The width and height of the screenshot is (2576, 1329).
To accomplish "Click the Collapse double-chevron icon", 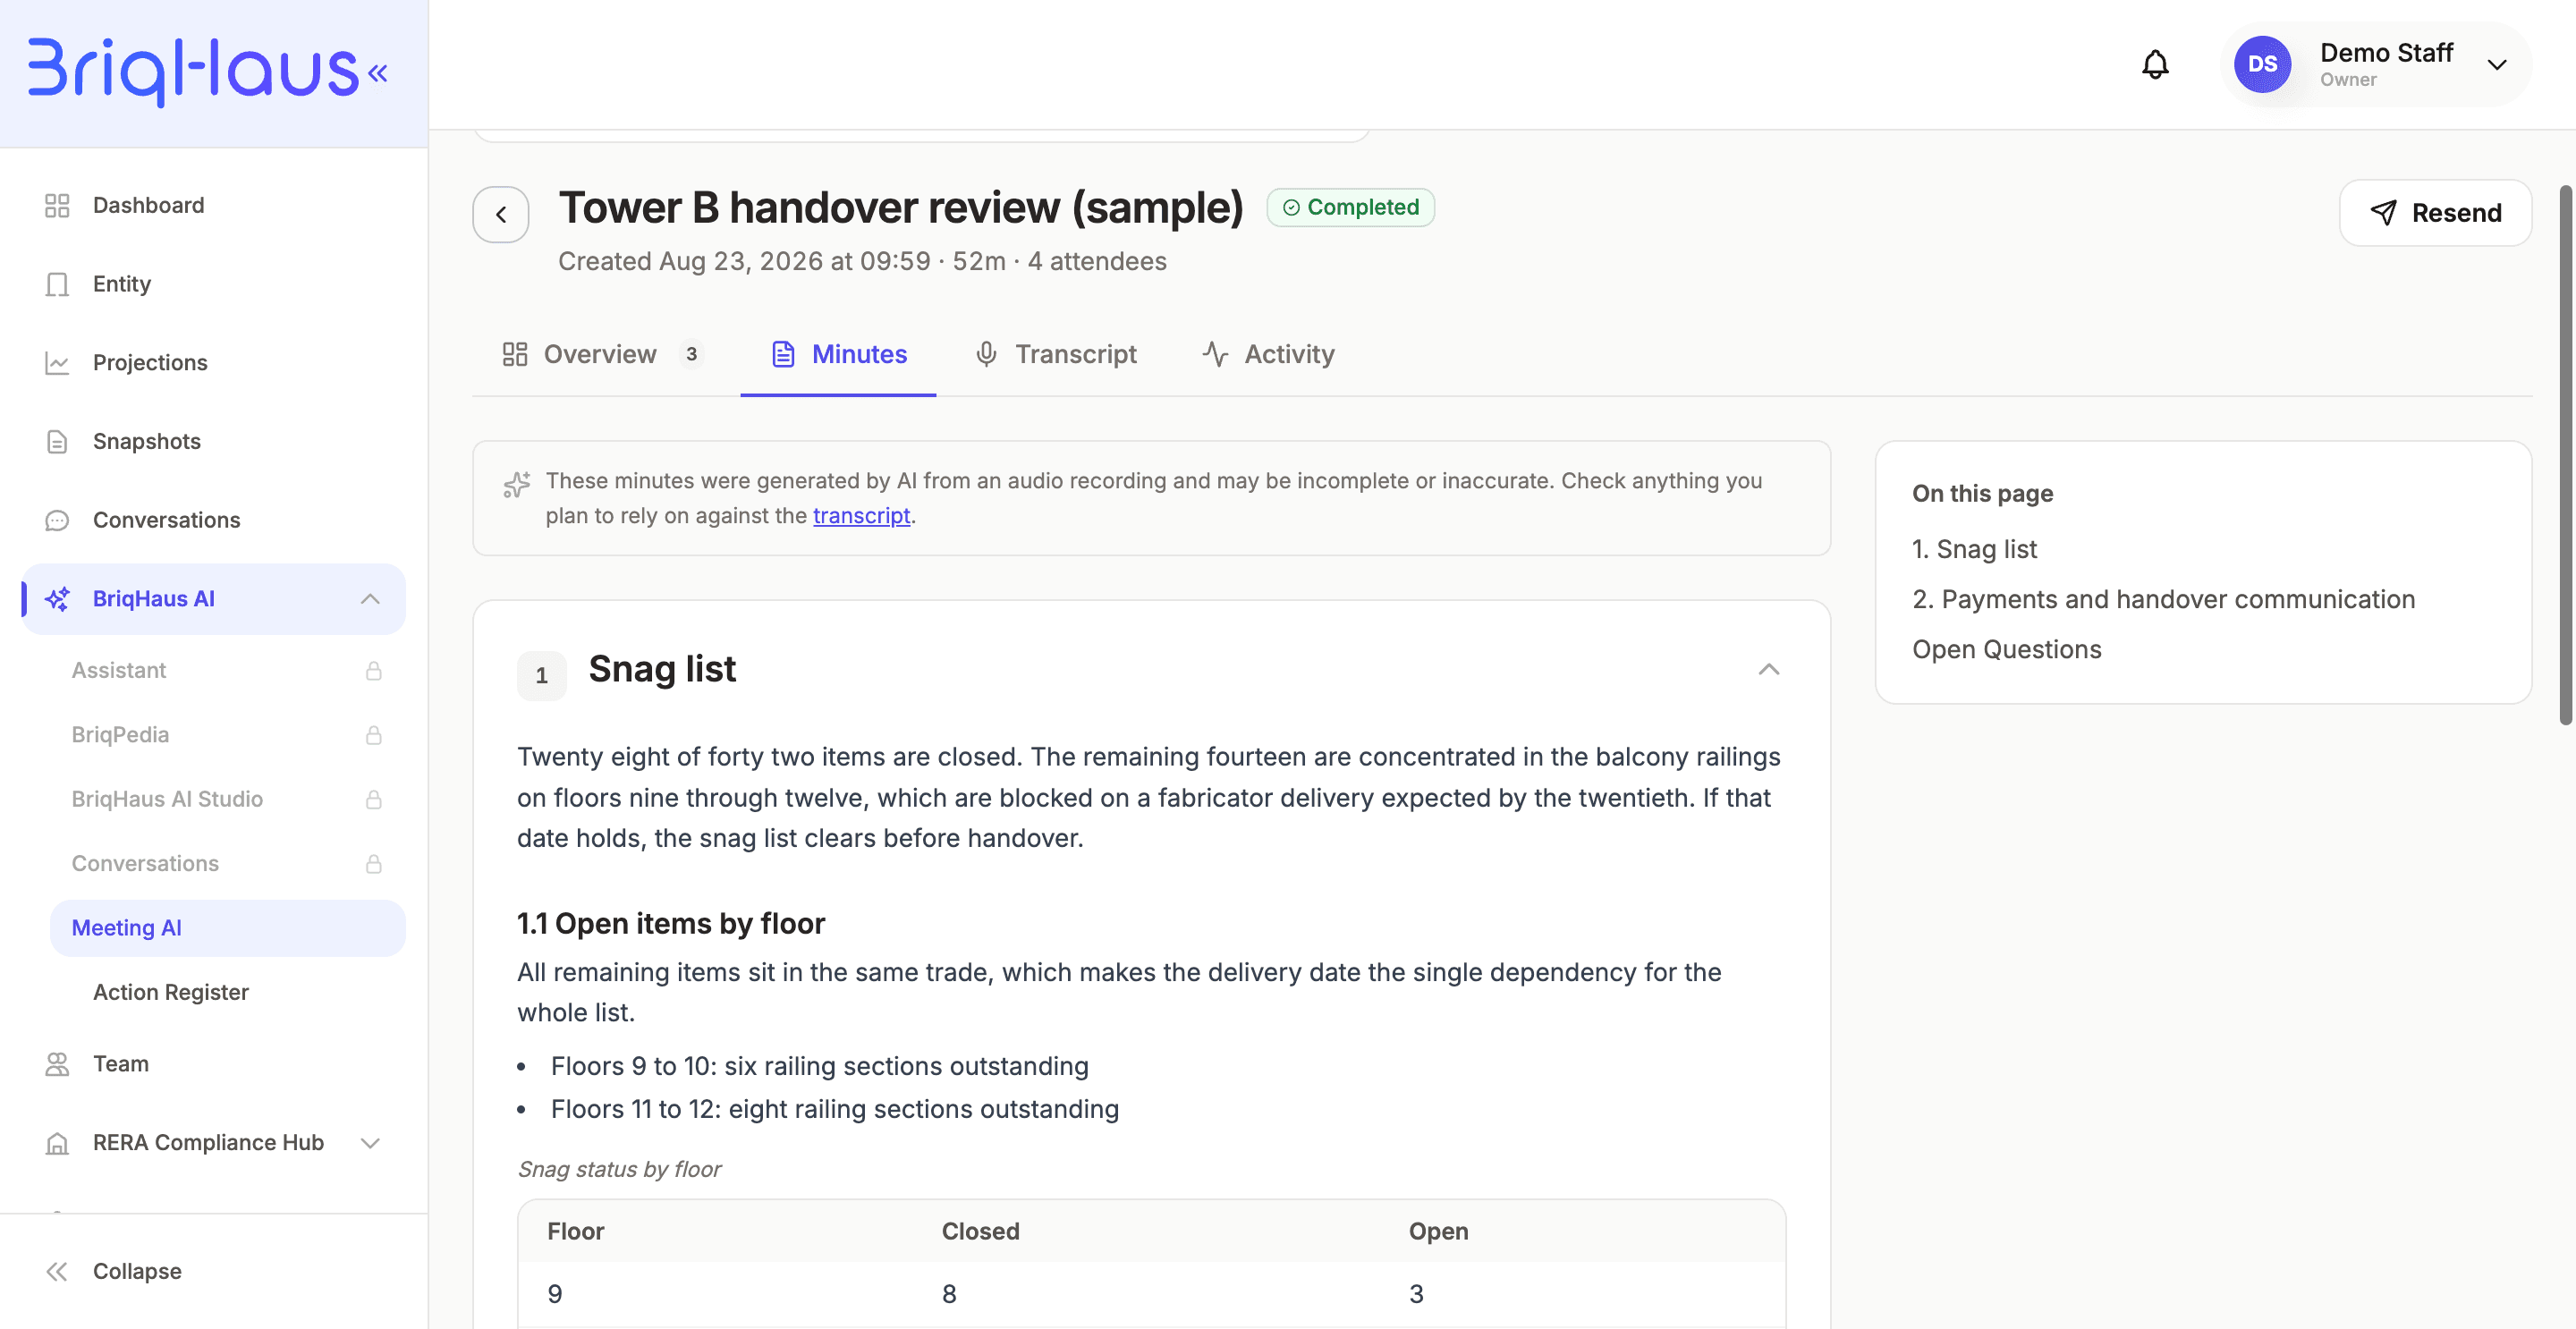I will point(57,1272).
